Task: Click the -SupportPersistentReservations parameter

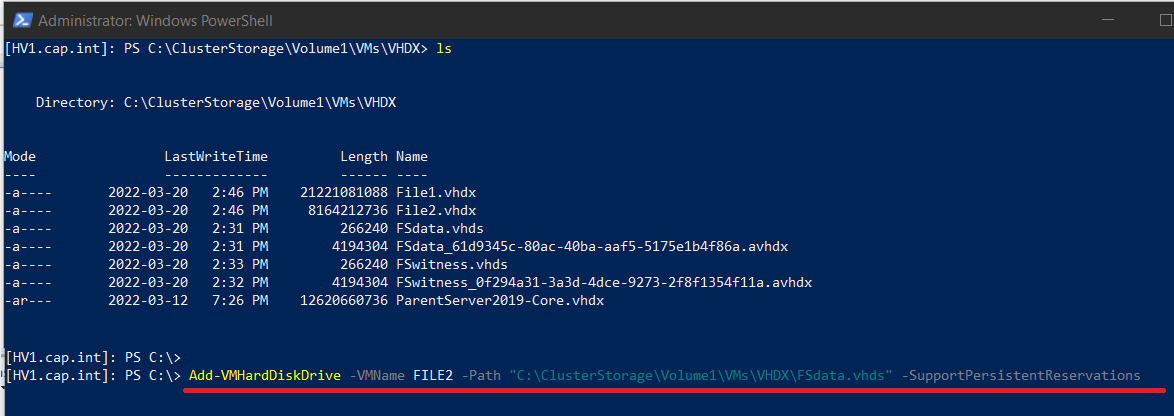Action: 1021,375
